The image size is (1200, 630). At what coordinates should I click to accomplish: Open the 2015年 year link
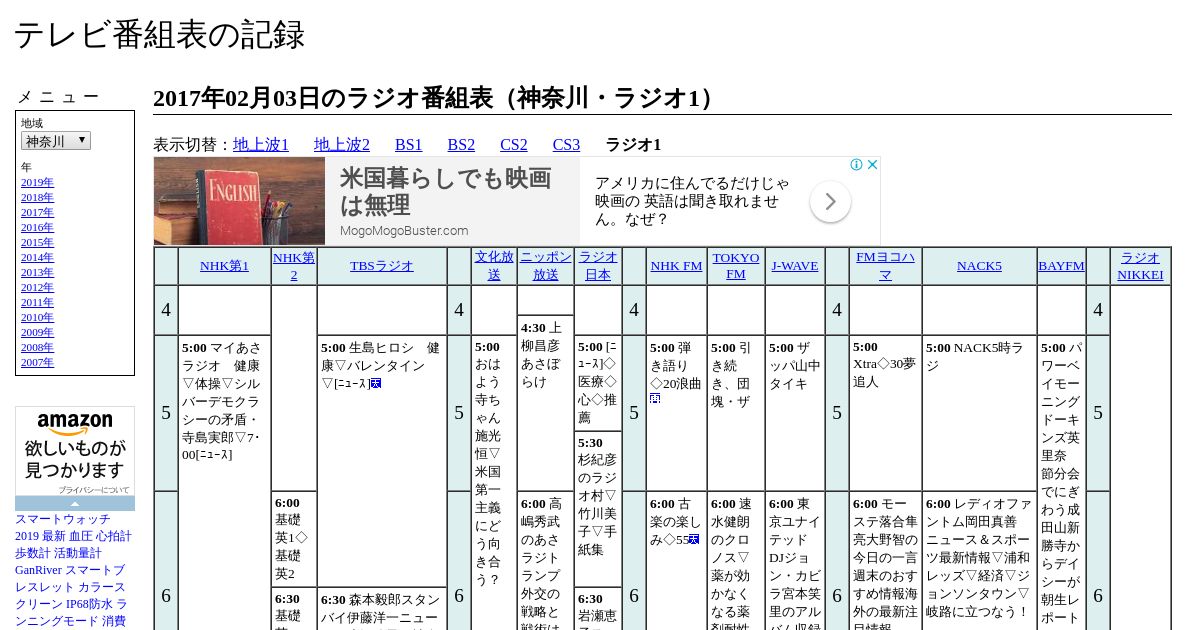pos(37,242)
